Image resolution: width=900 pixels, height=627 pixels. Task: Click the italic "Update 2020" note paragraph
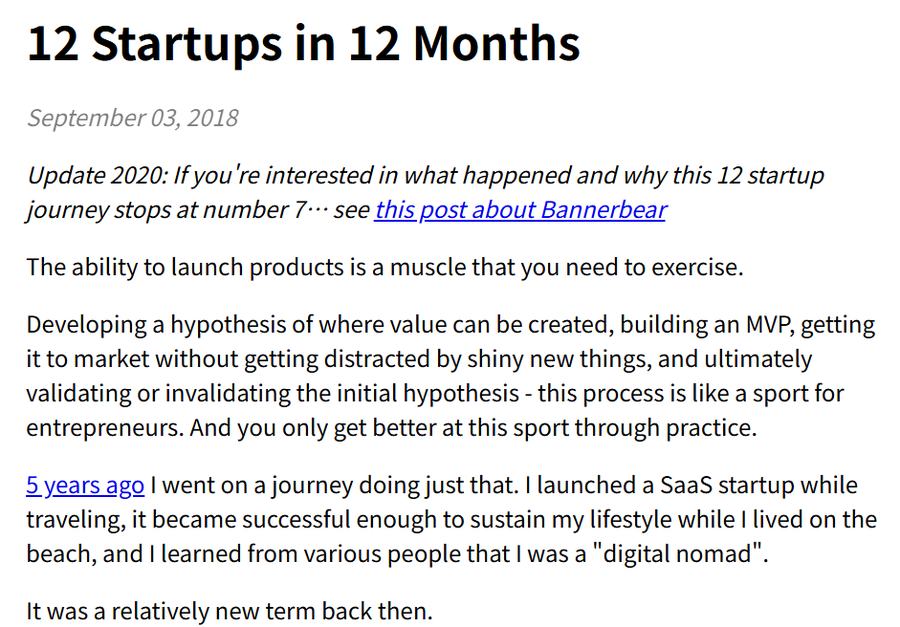coord(425,193)
